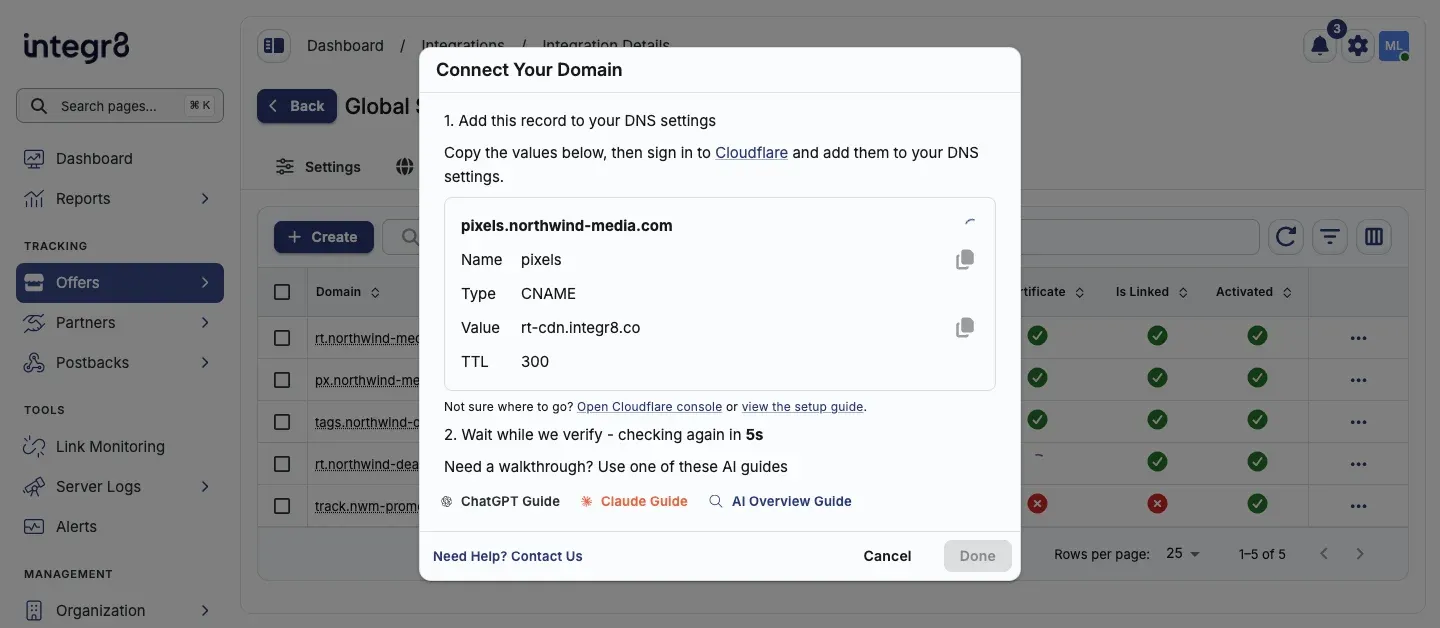Open the column visibility icon

pyautogui.click(x=1374, y=237)
